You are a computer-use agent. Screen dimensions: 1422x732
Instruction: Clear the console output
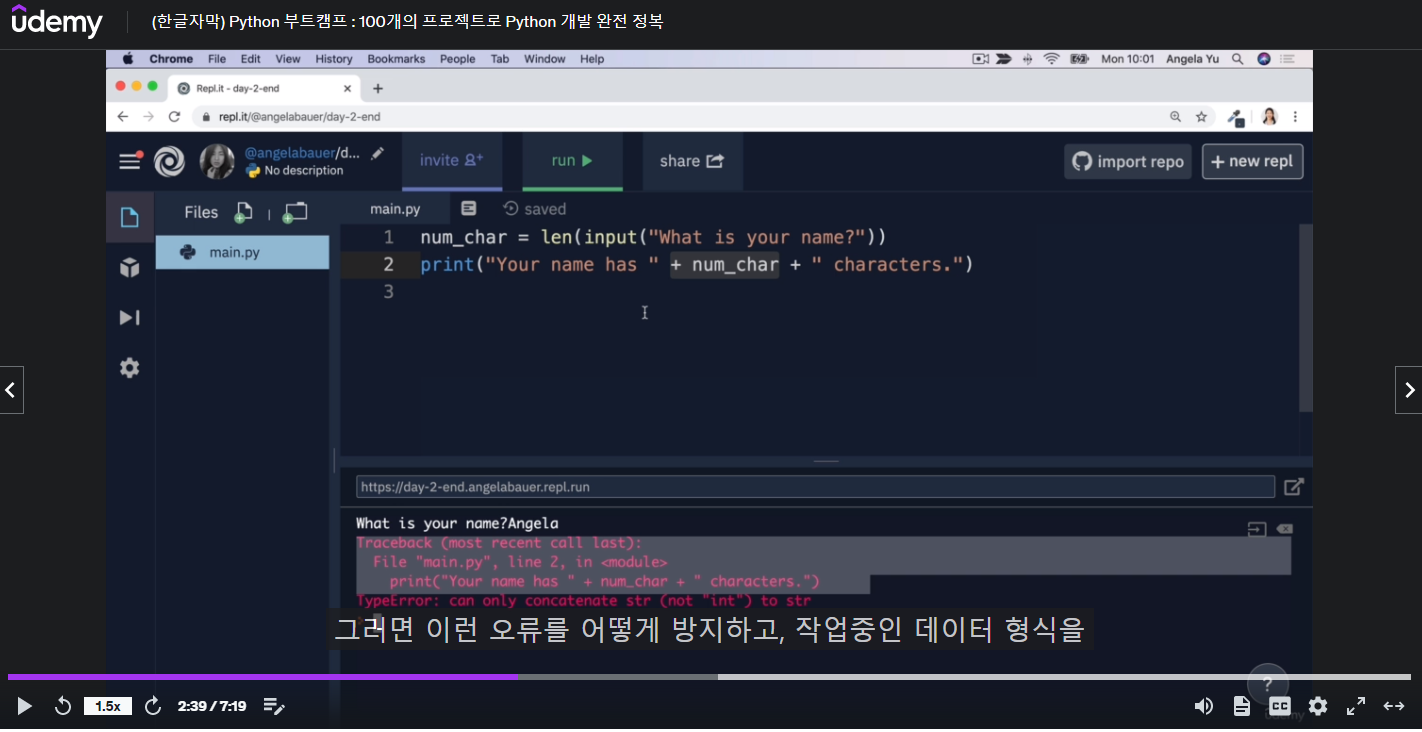point(1284,529)
